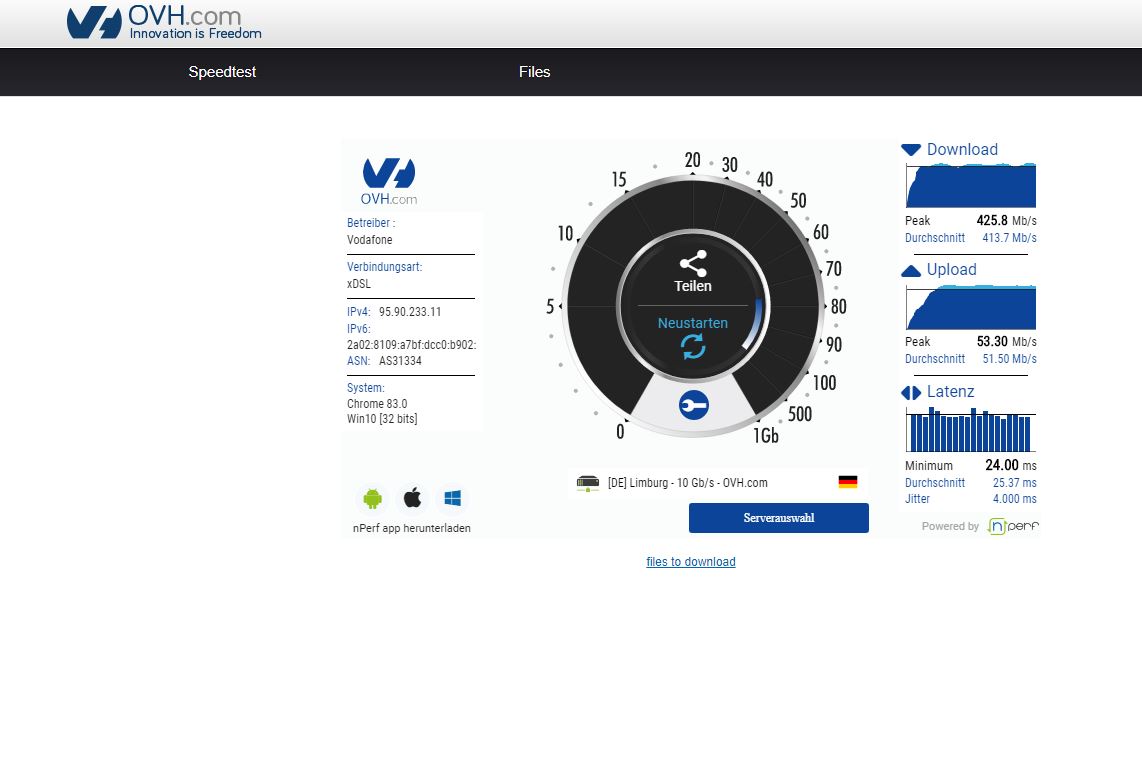Click the nPerf logo next to Powered by
The width and height of the screenshot is (1142, 784).
pyautogui.click(x=1013, y=526)
